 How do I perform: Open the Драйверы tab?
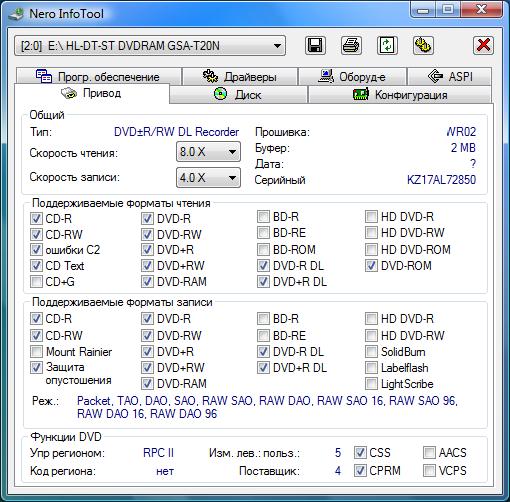[240, 76]
